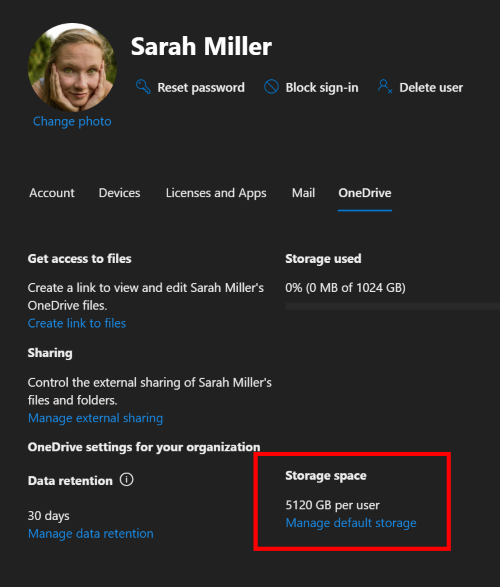Open the Data retention info icon
The image size is (500, 587).
126,480
